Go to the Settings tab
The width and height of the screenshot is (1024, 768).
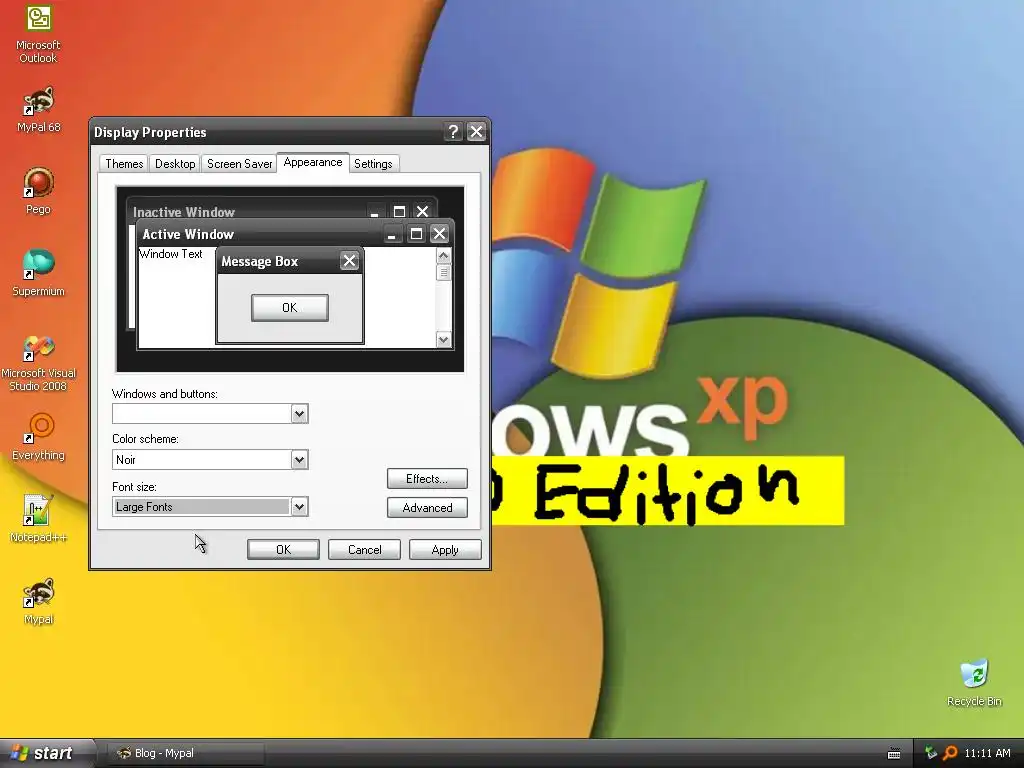click(x=373, y=164)
